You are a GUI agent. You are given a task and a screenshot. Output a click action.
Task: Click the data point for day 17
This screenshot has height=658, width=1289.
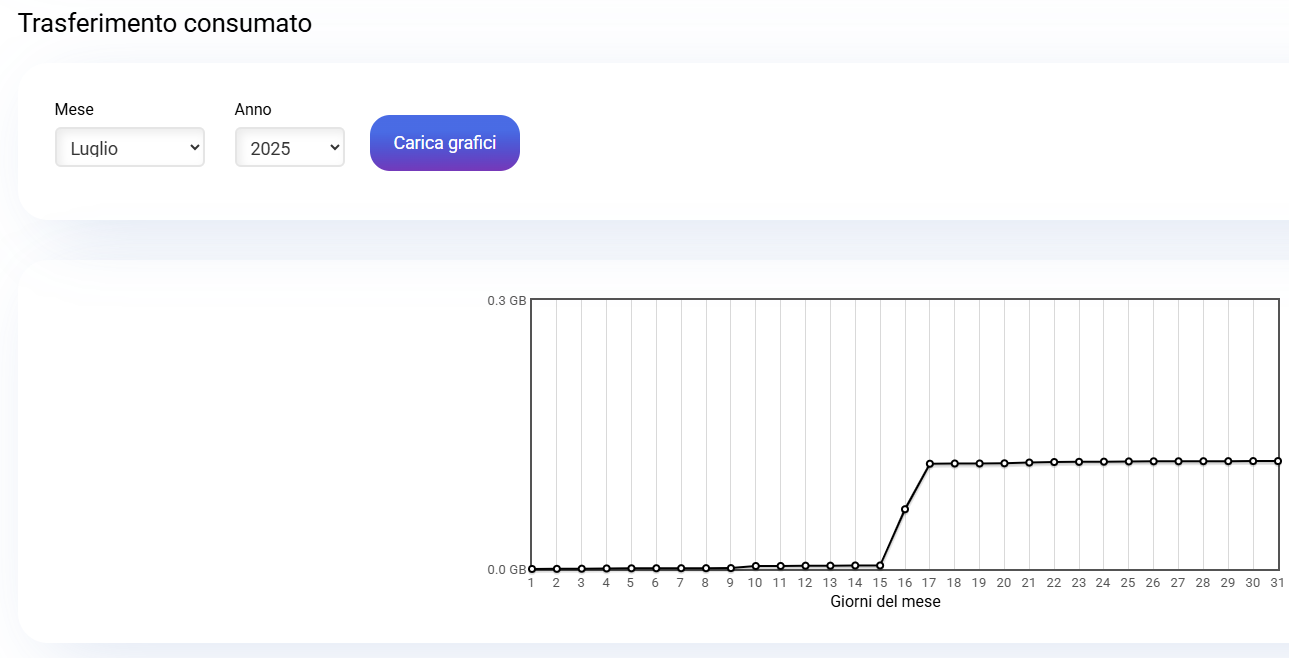(x=930, y=464)
